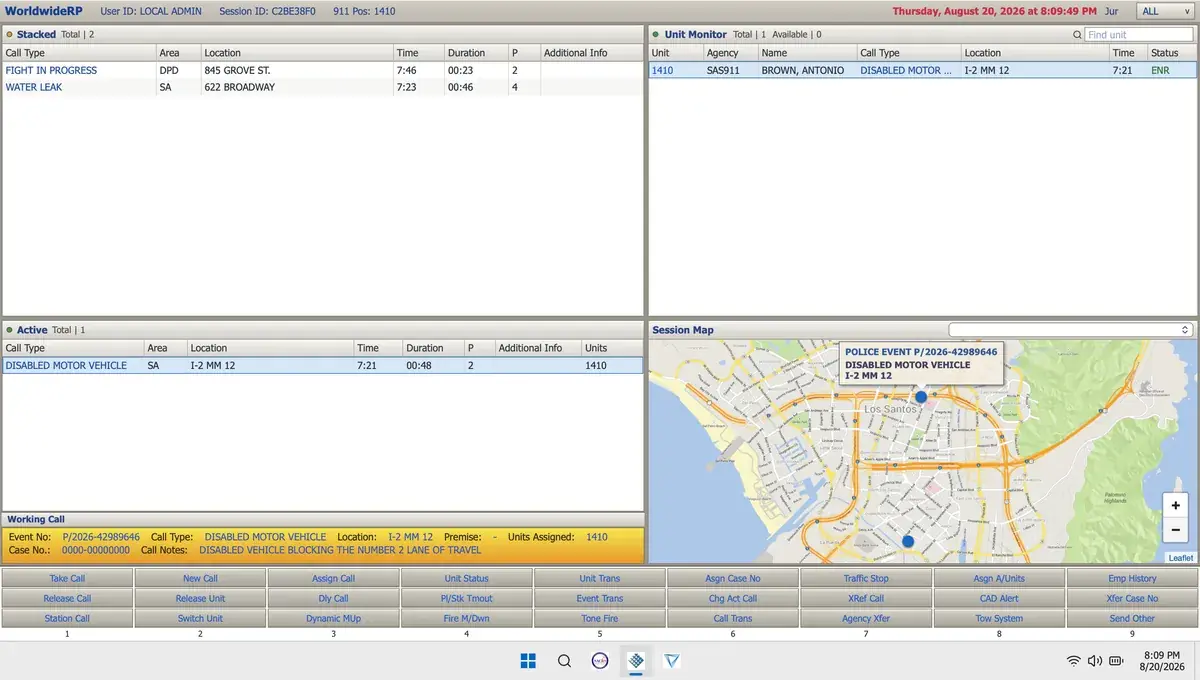Image resolution: width=1200 pixels, height=680 pixels.
Task: Click event number P/2026-42989646 in Working Call
Action: tap(101, 537)
